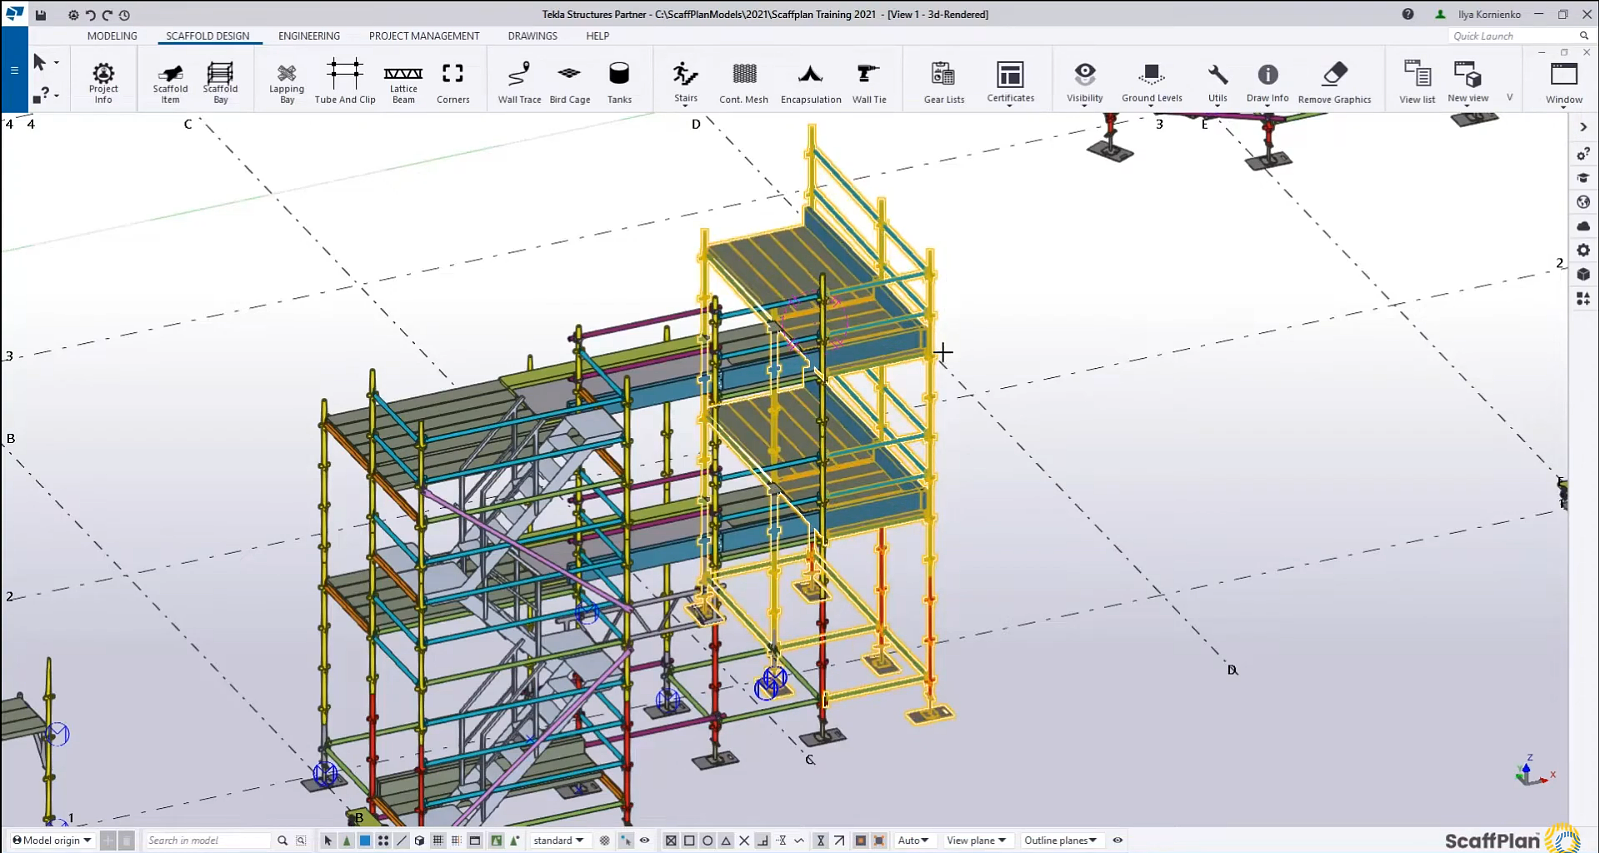
Task: Click the Visibility button
Action: pyautogui.click(x=1085, y=82)
